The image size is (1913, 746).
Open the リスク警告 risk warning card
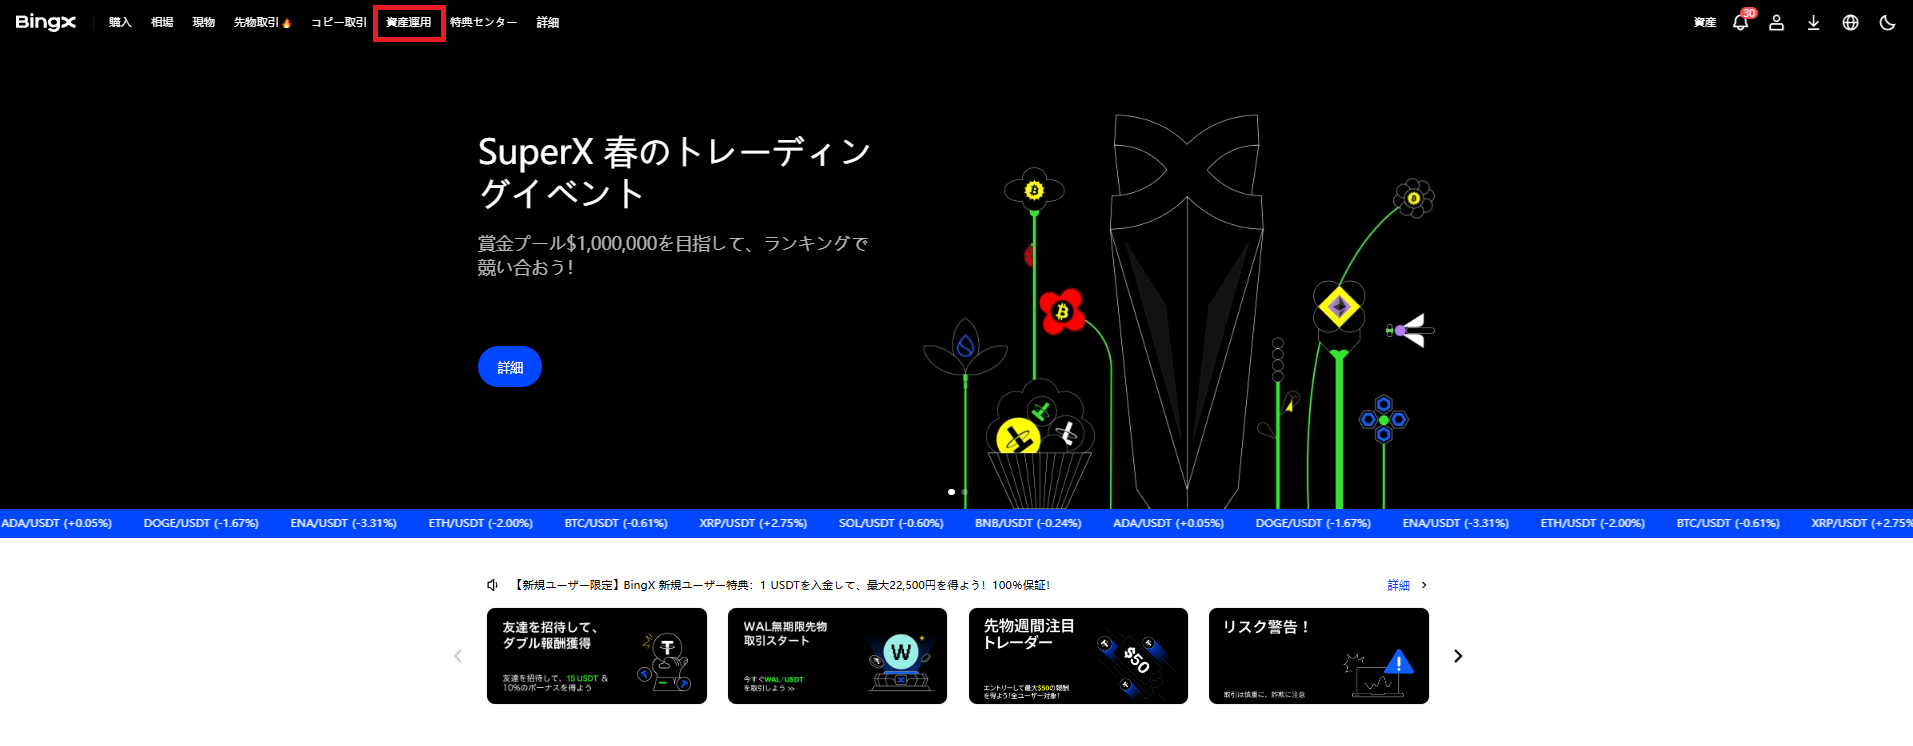[1318, 656]
